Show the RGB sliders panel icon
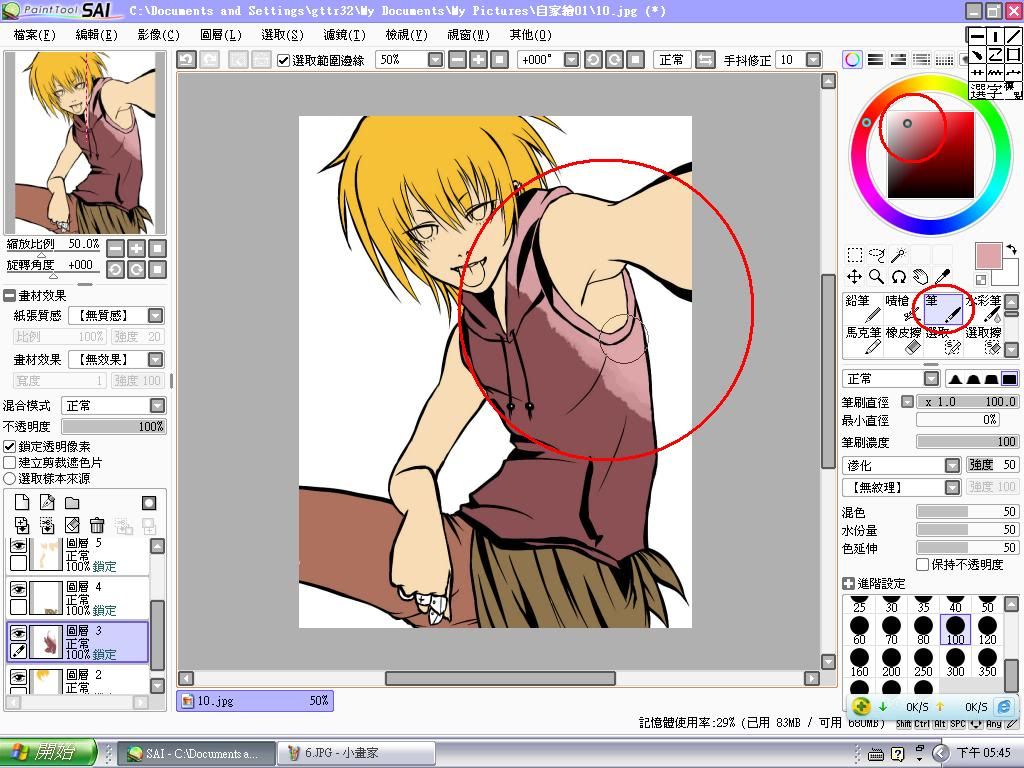 875,60
